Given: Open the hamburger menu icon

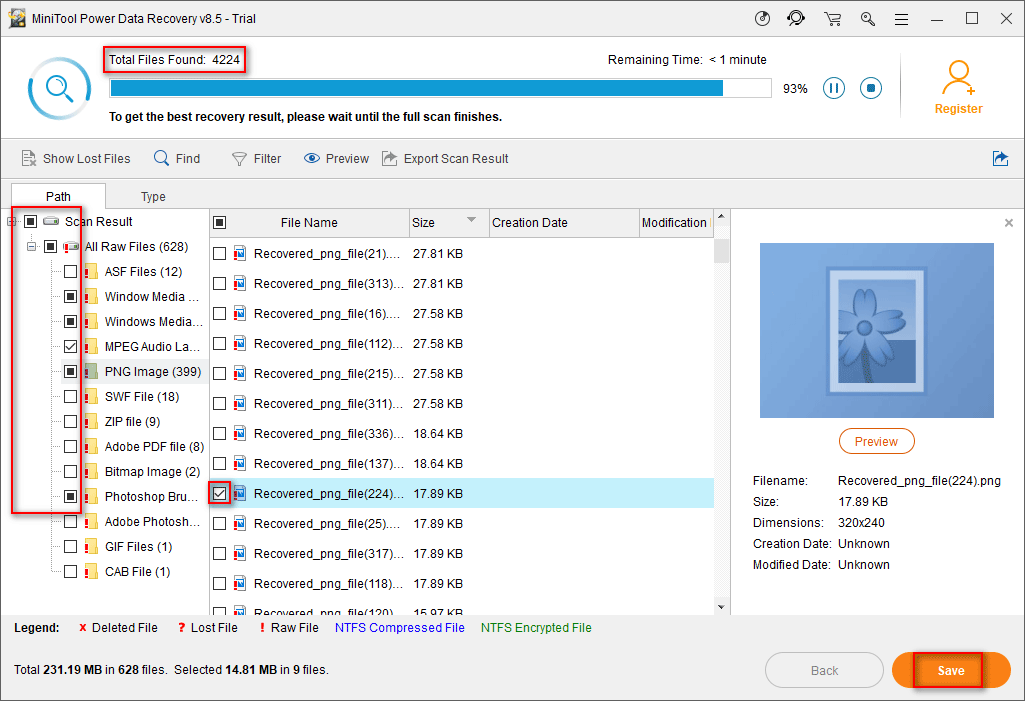Looking at the screenshot, I should (901, 20).
